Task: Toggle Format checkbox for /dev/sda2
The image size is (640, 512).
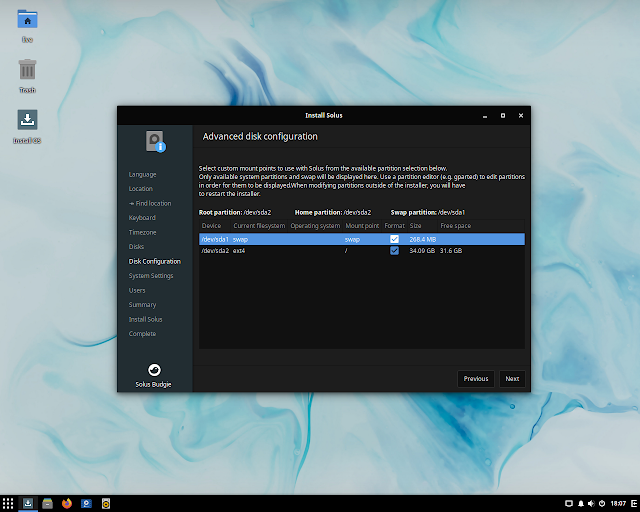Action: [394, 251]
